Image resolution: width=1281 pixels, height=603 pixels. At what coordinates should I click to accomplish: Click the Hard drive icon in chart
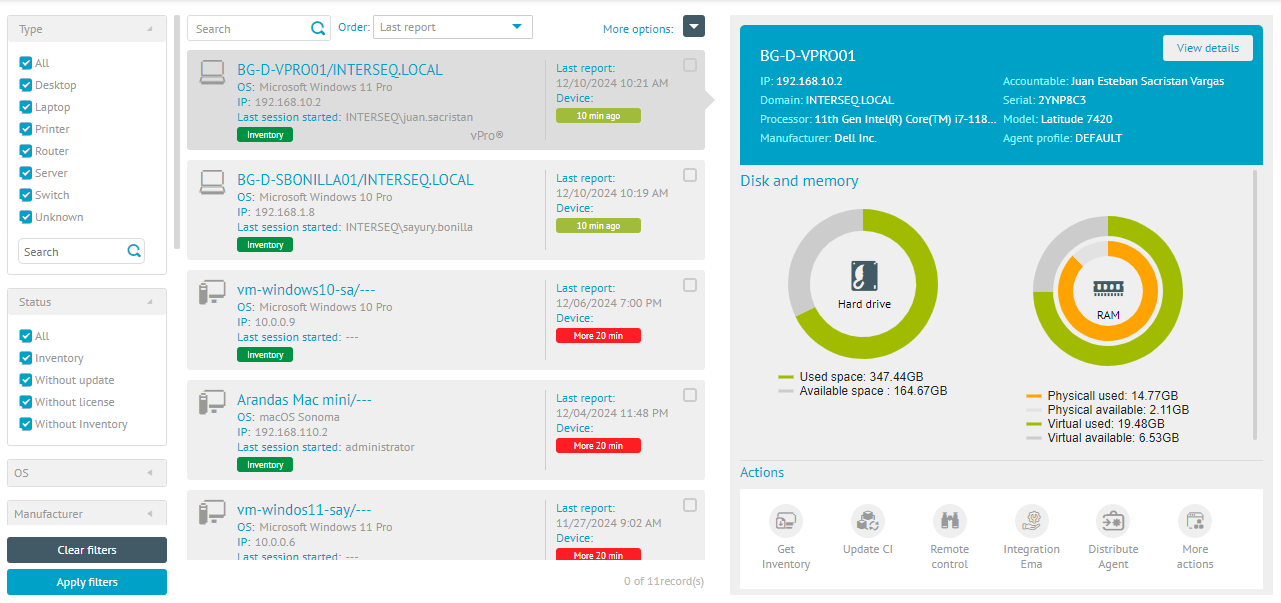point(864,276)
